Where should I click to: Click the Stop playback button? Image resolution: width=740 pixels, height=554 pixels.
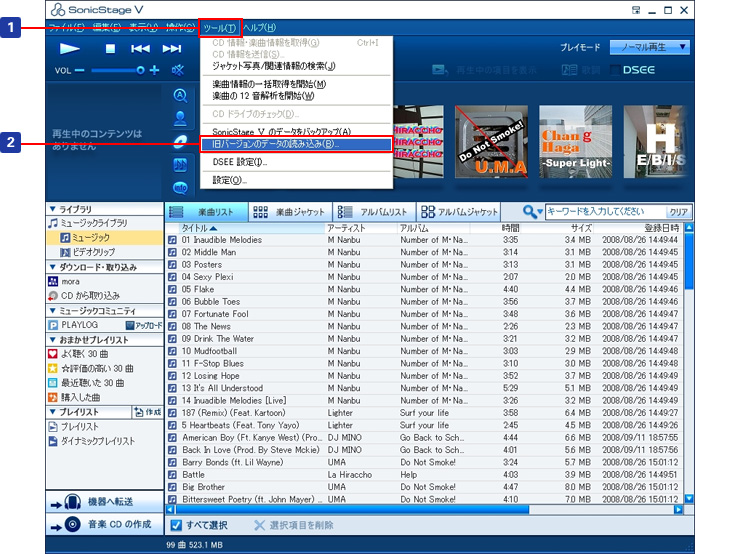(x=111, y=48)
